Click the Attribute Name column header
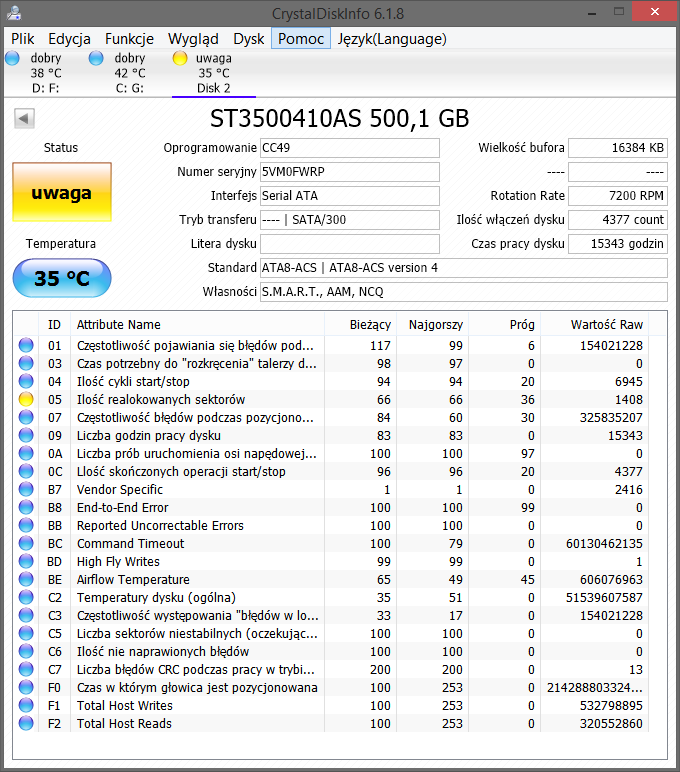 (197, 324)
